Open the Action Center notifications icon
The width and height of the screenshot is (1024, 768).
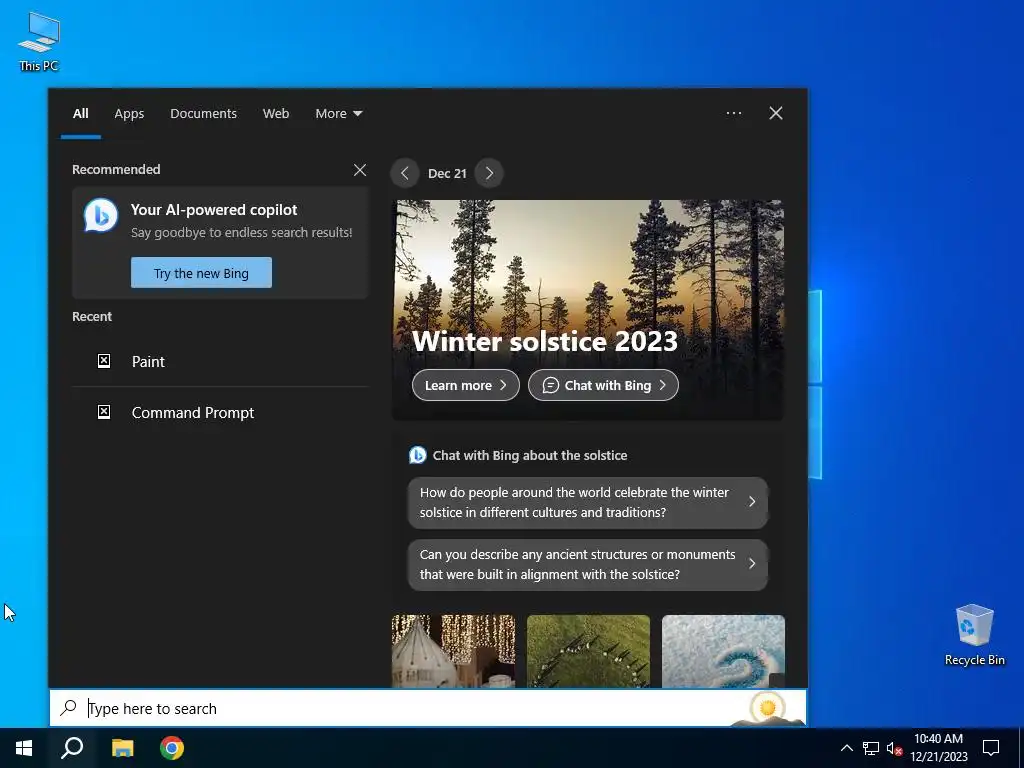pos(991,748)
